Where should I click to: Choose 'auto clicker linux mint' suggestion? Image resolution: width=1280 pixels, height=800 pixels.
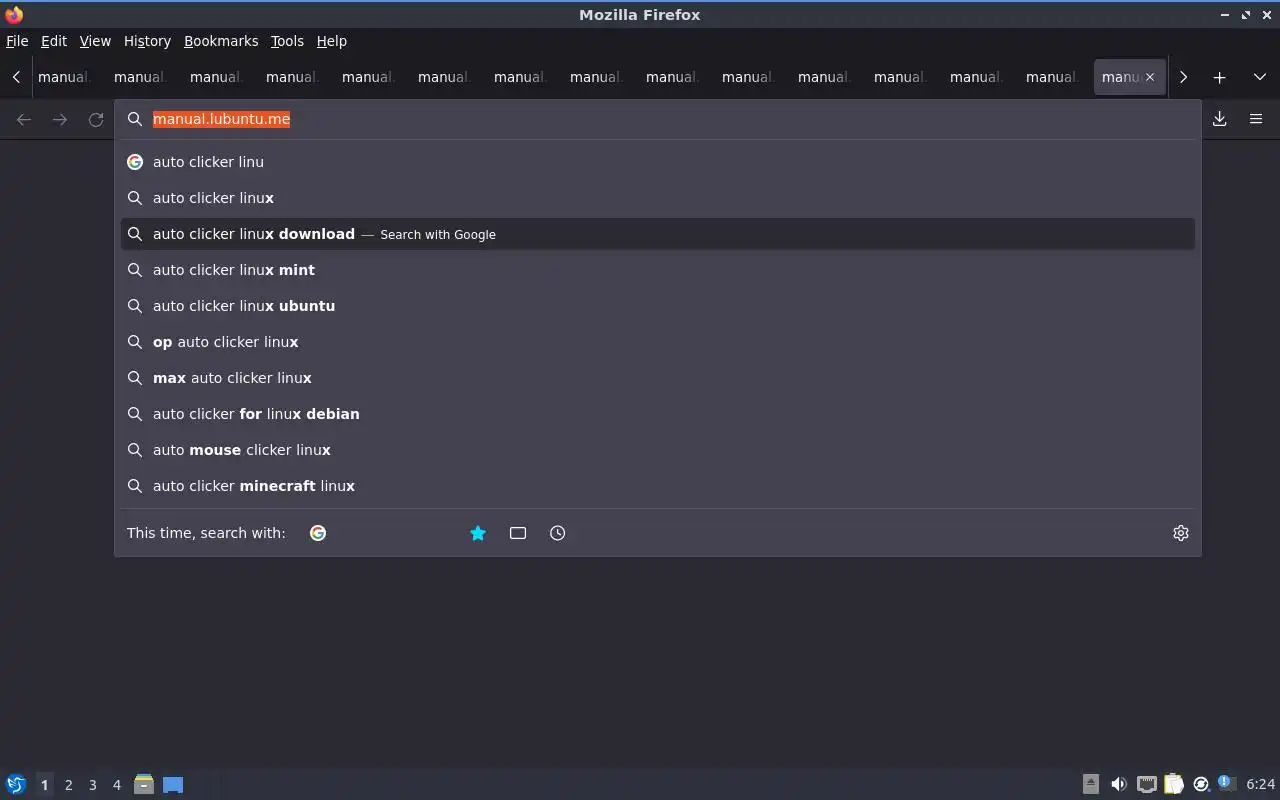658,270
